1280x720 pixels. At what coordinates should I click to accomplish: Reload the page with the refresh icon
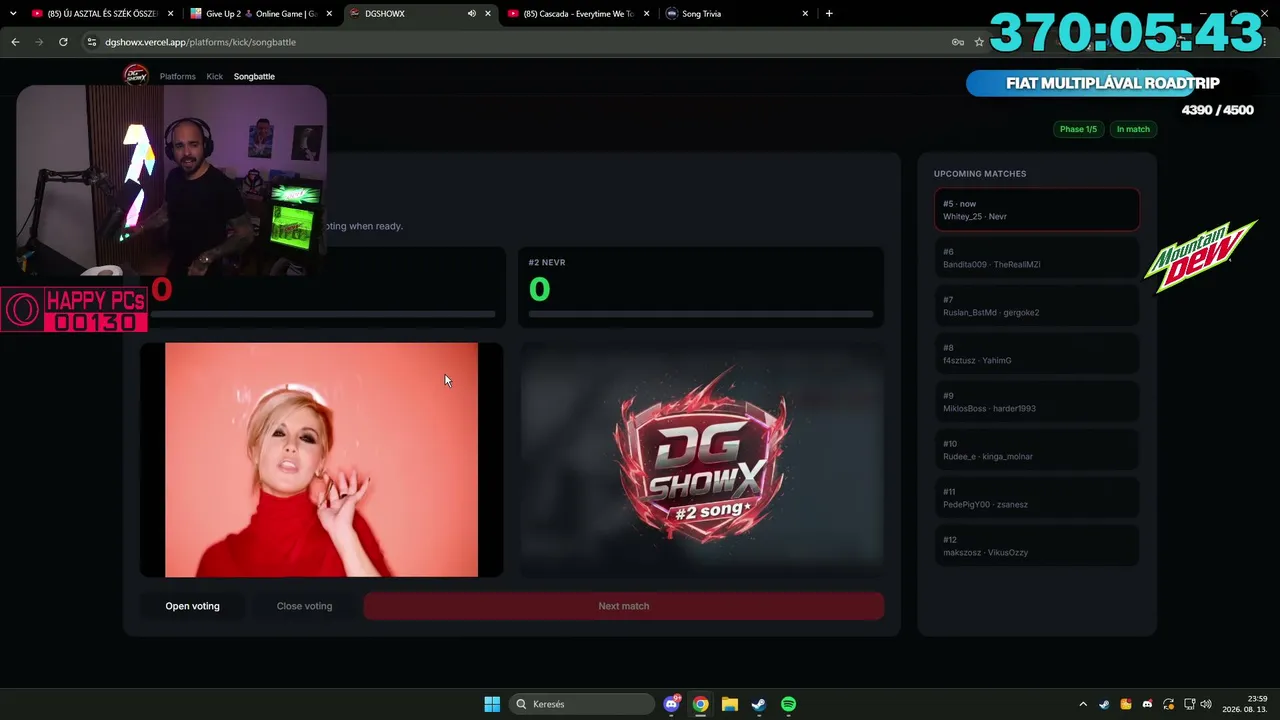pyautogui.click(x=63, y=42)
